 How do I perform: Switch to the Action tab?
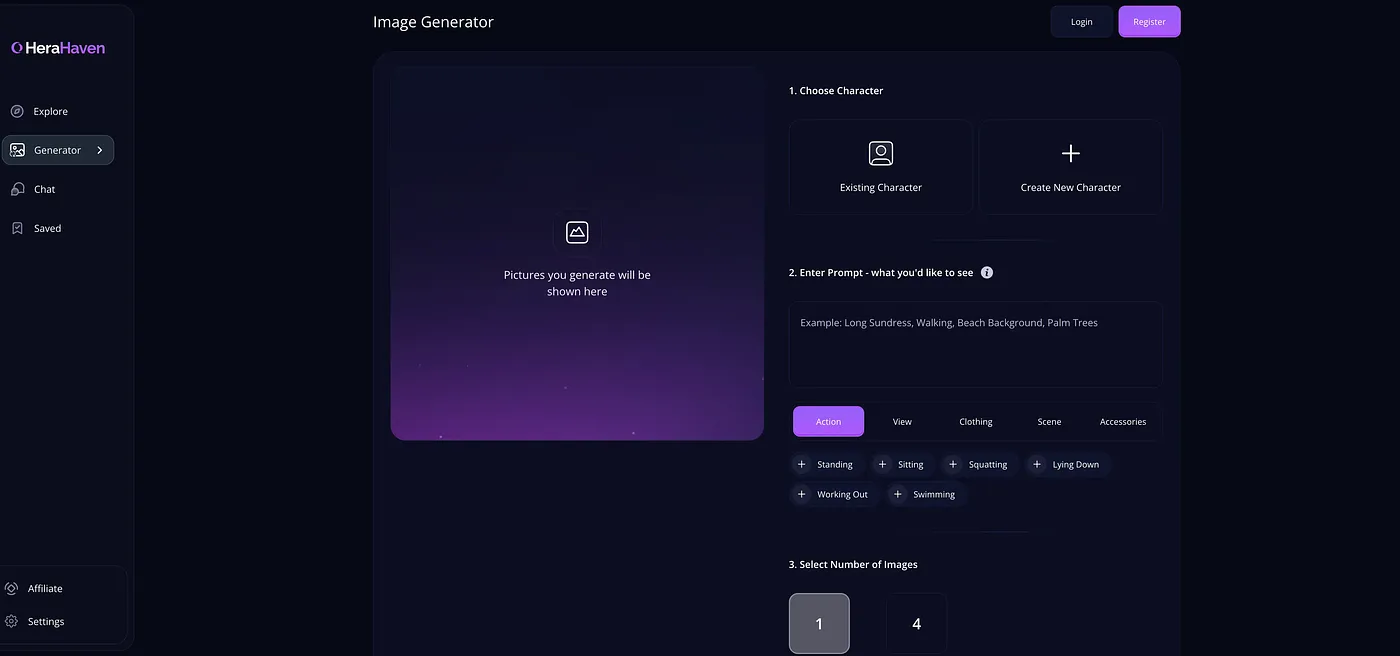828,421
